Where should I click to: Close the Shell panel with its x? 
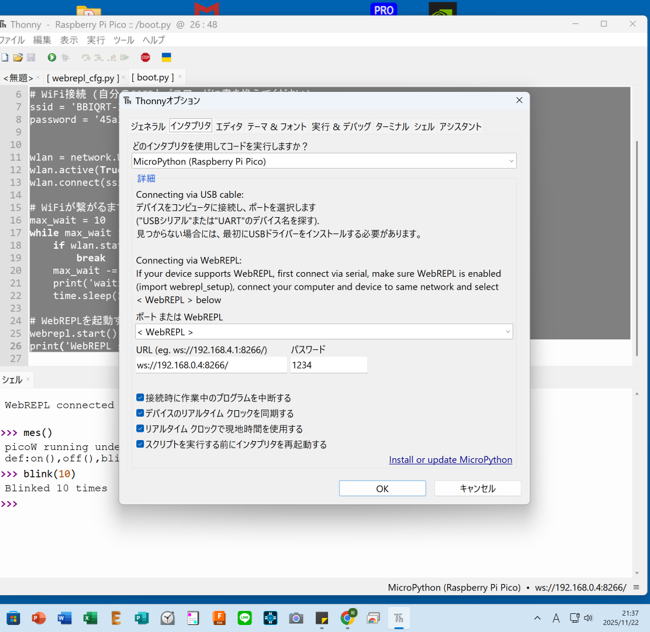[28, 379]
